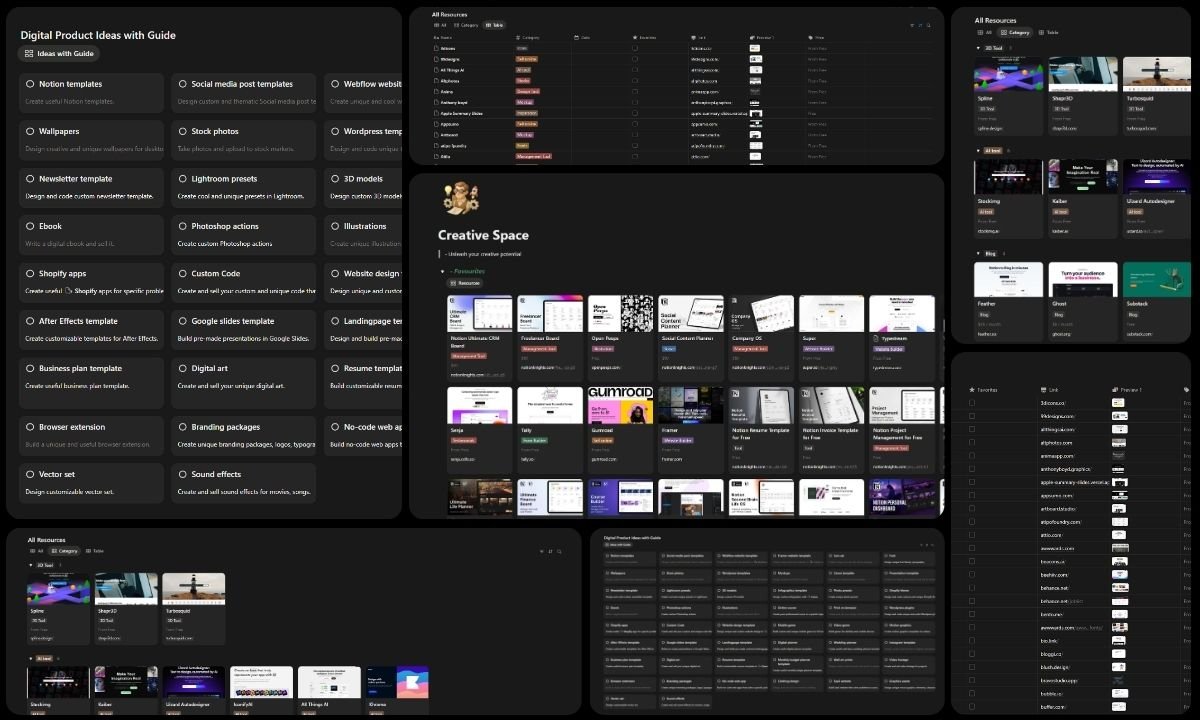Open the gumroad.com link on the Gumroad card
Viewport: 1200px width, 720px height.
(x=604, y=459)
